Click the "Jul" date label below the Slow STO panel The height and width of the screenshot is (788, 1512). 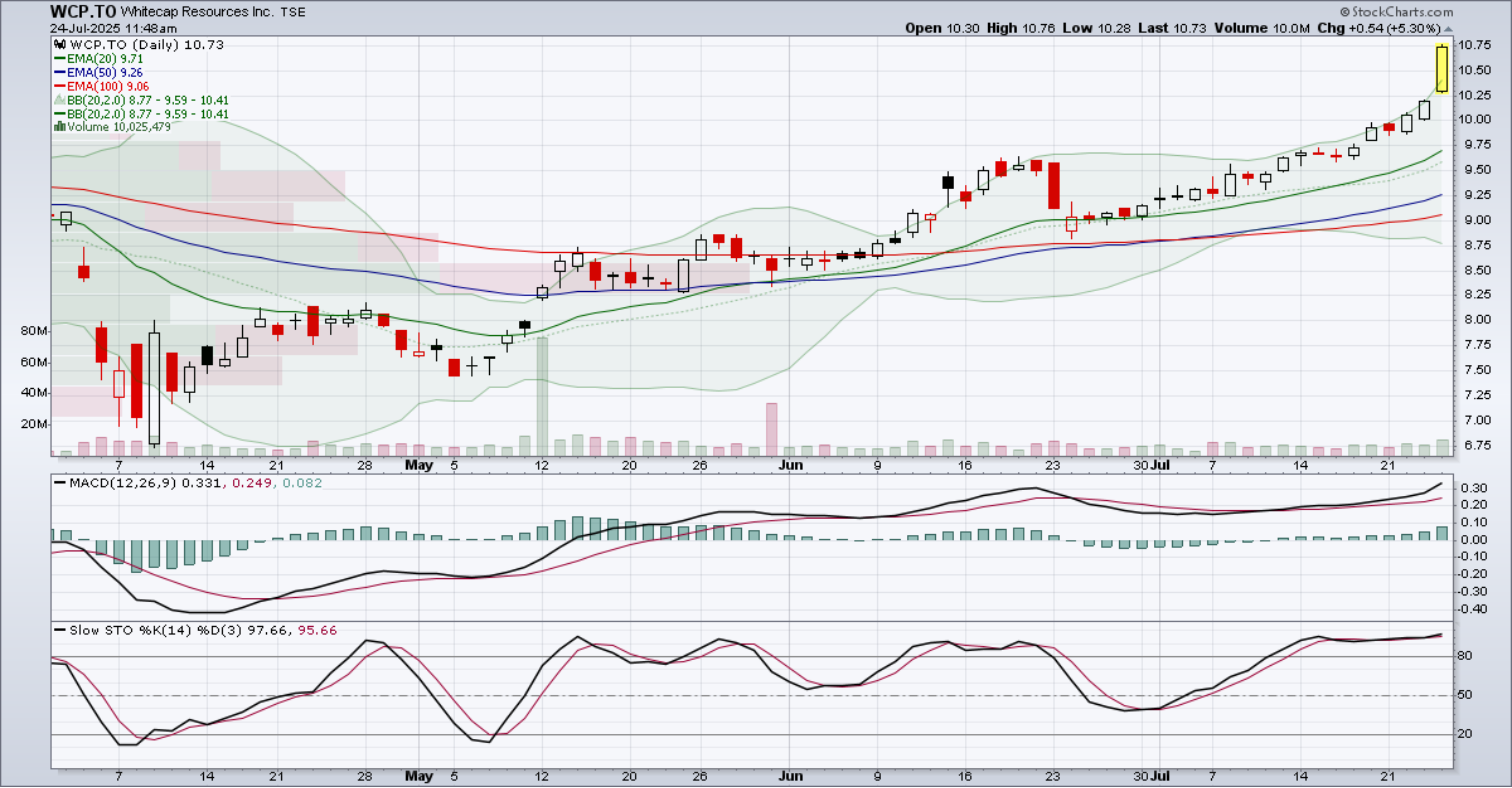point(1159,775)
